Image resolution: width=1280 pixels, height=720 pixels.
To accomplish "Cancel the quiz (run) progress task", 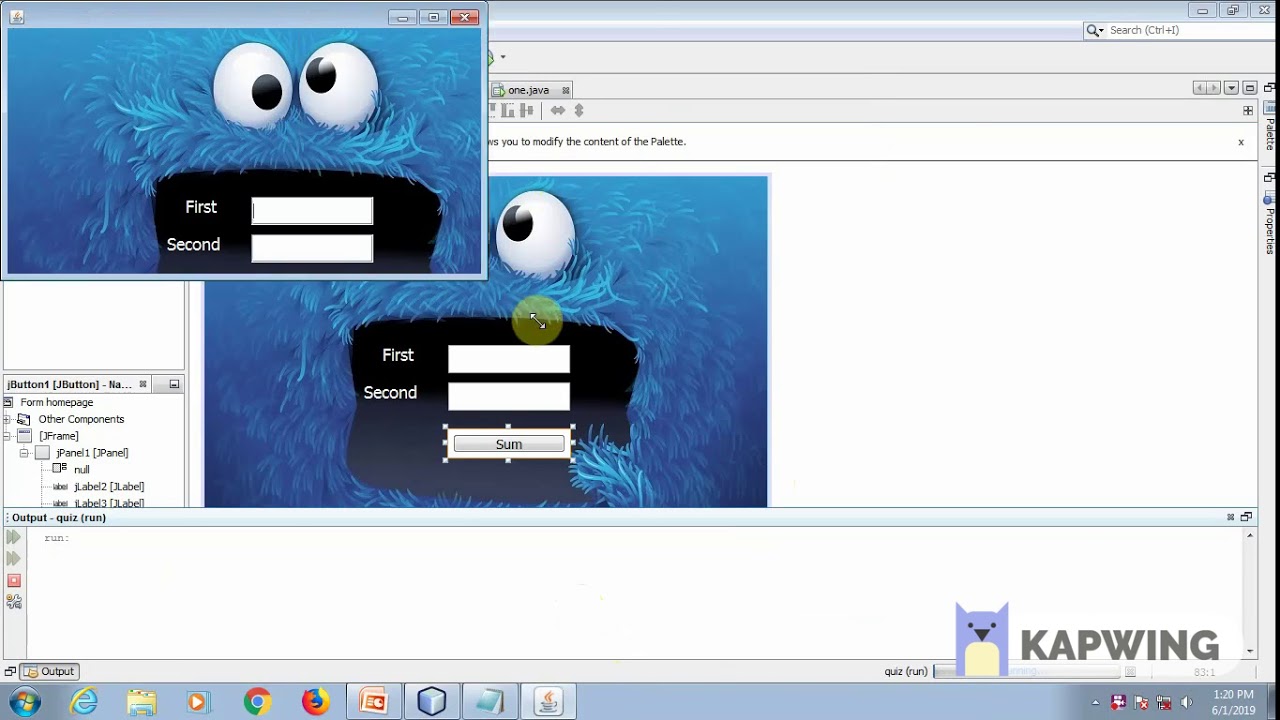I will [1130, 672].
